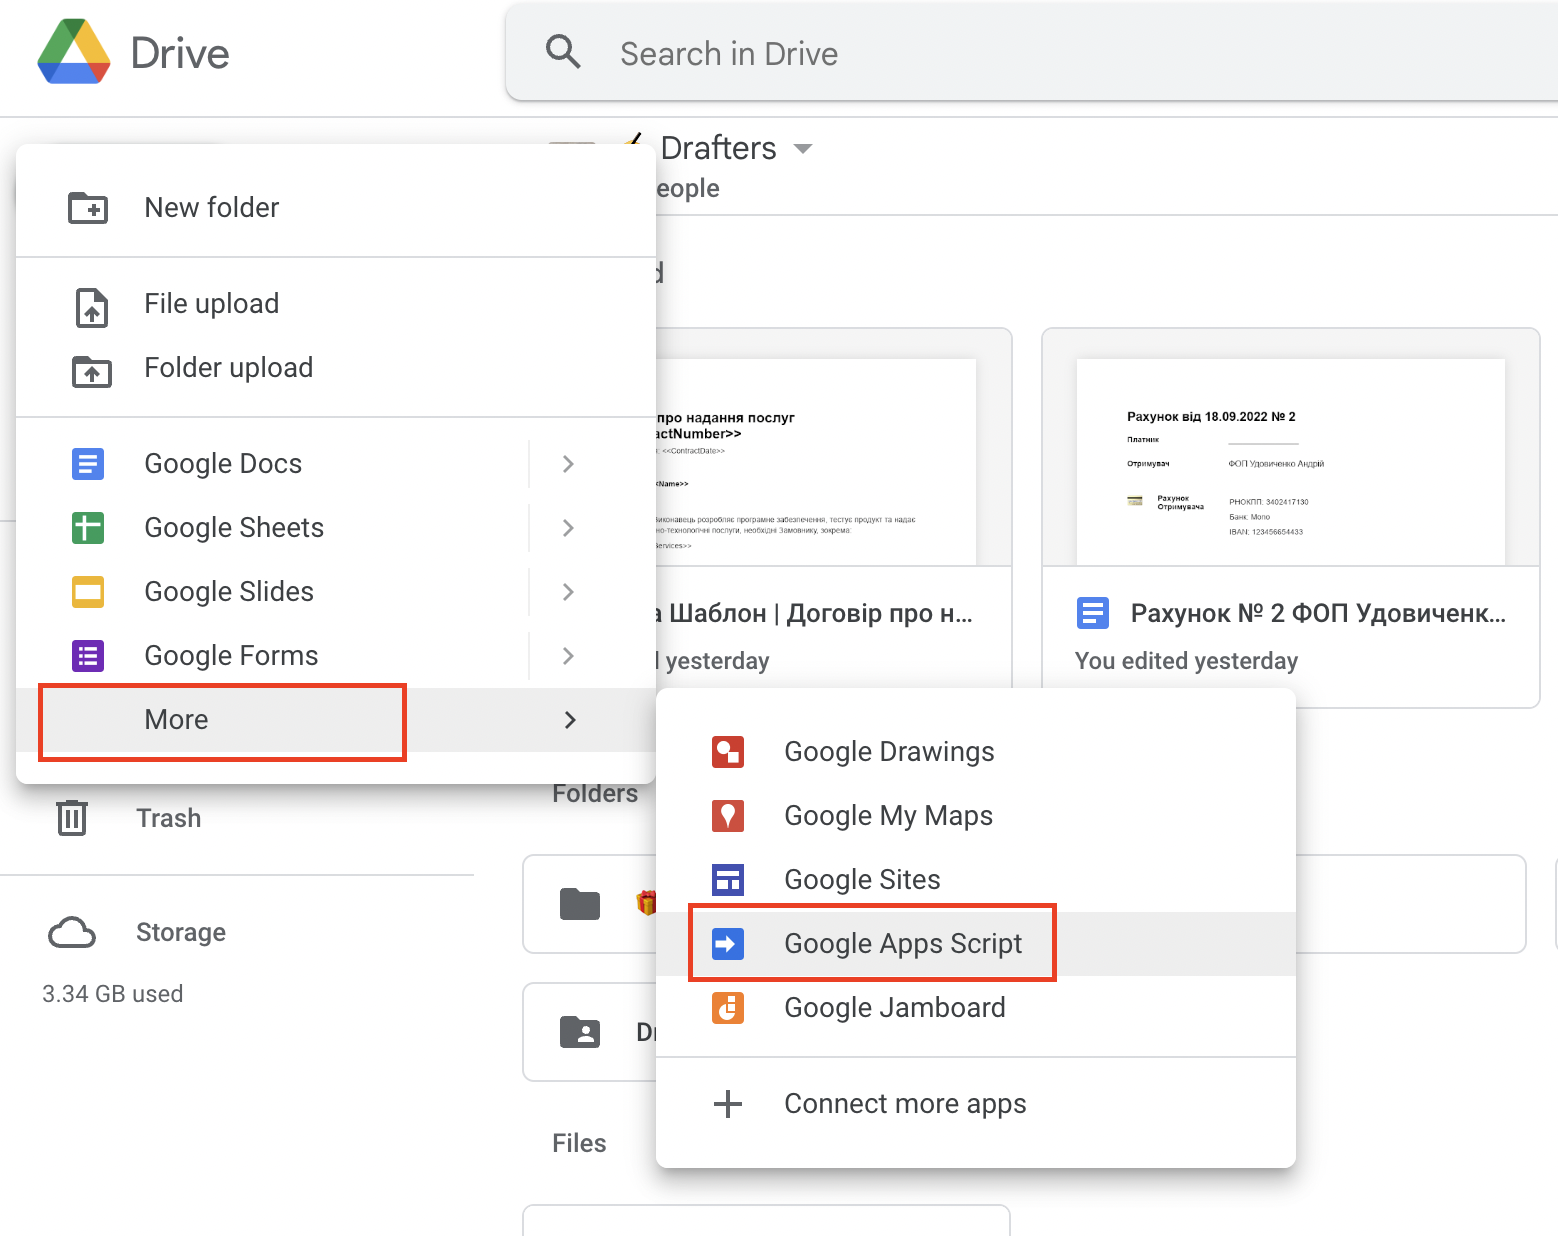
Task: Click the Google Sites icon
Action: (727, 880)
